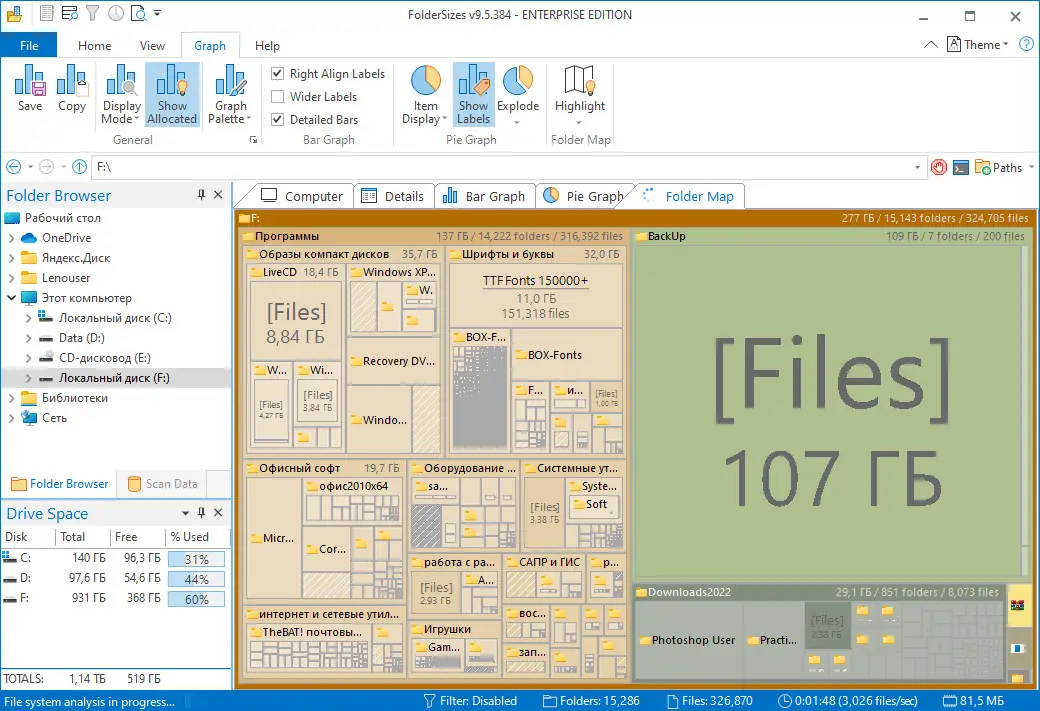Screen dimensions: 1040x711
Task: Click the Downloads2022 folder header in map
Action: [819, 592]
